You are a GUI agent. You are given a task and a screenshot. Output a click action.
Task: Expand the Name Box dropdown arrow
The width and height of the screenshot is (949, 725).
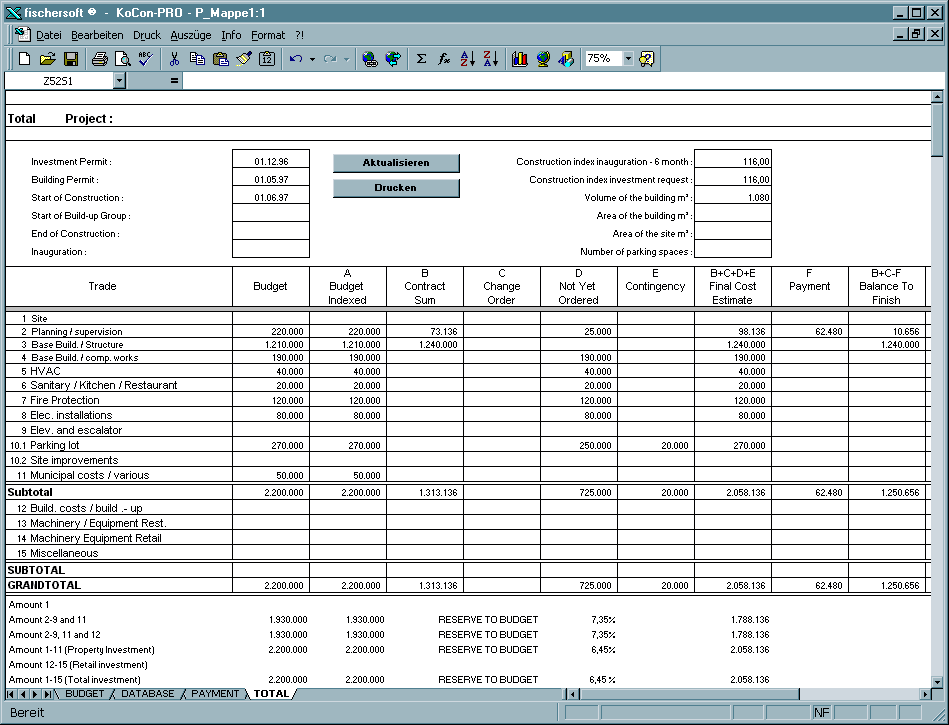(x=119, y=81)
